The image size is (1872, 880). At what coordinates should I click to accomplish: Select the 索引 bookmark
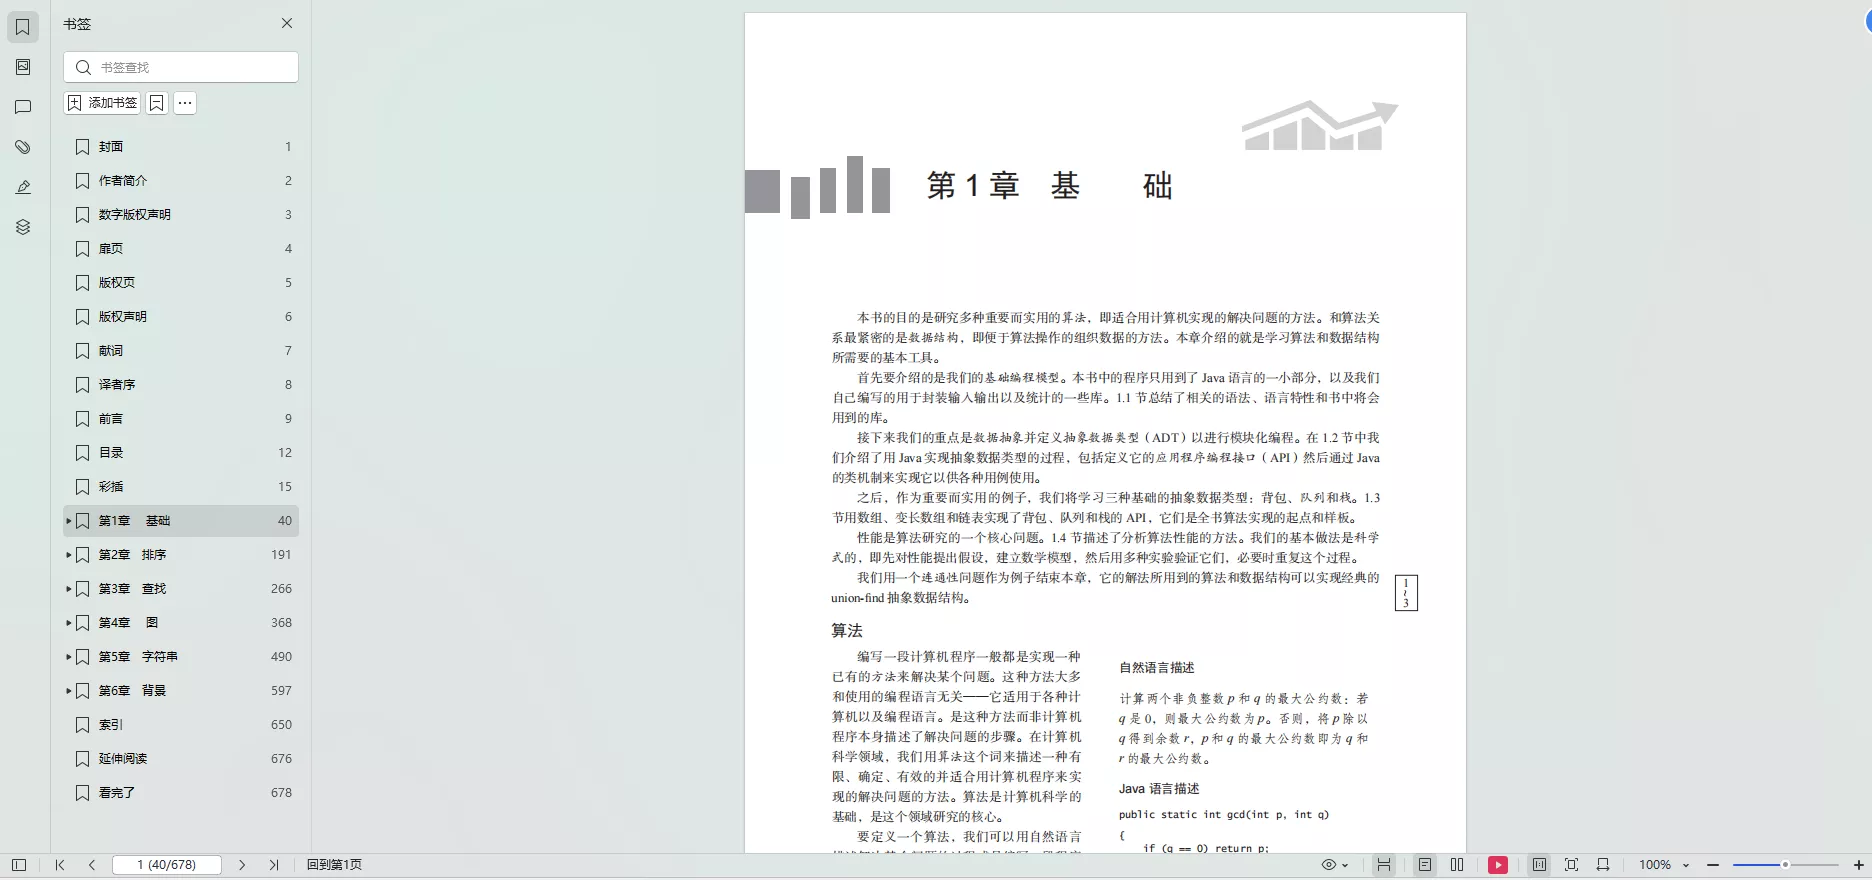pos(181,725)
